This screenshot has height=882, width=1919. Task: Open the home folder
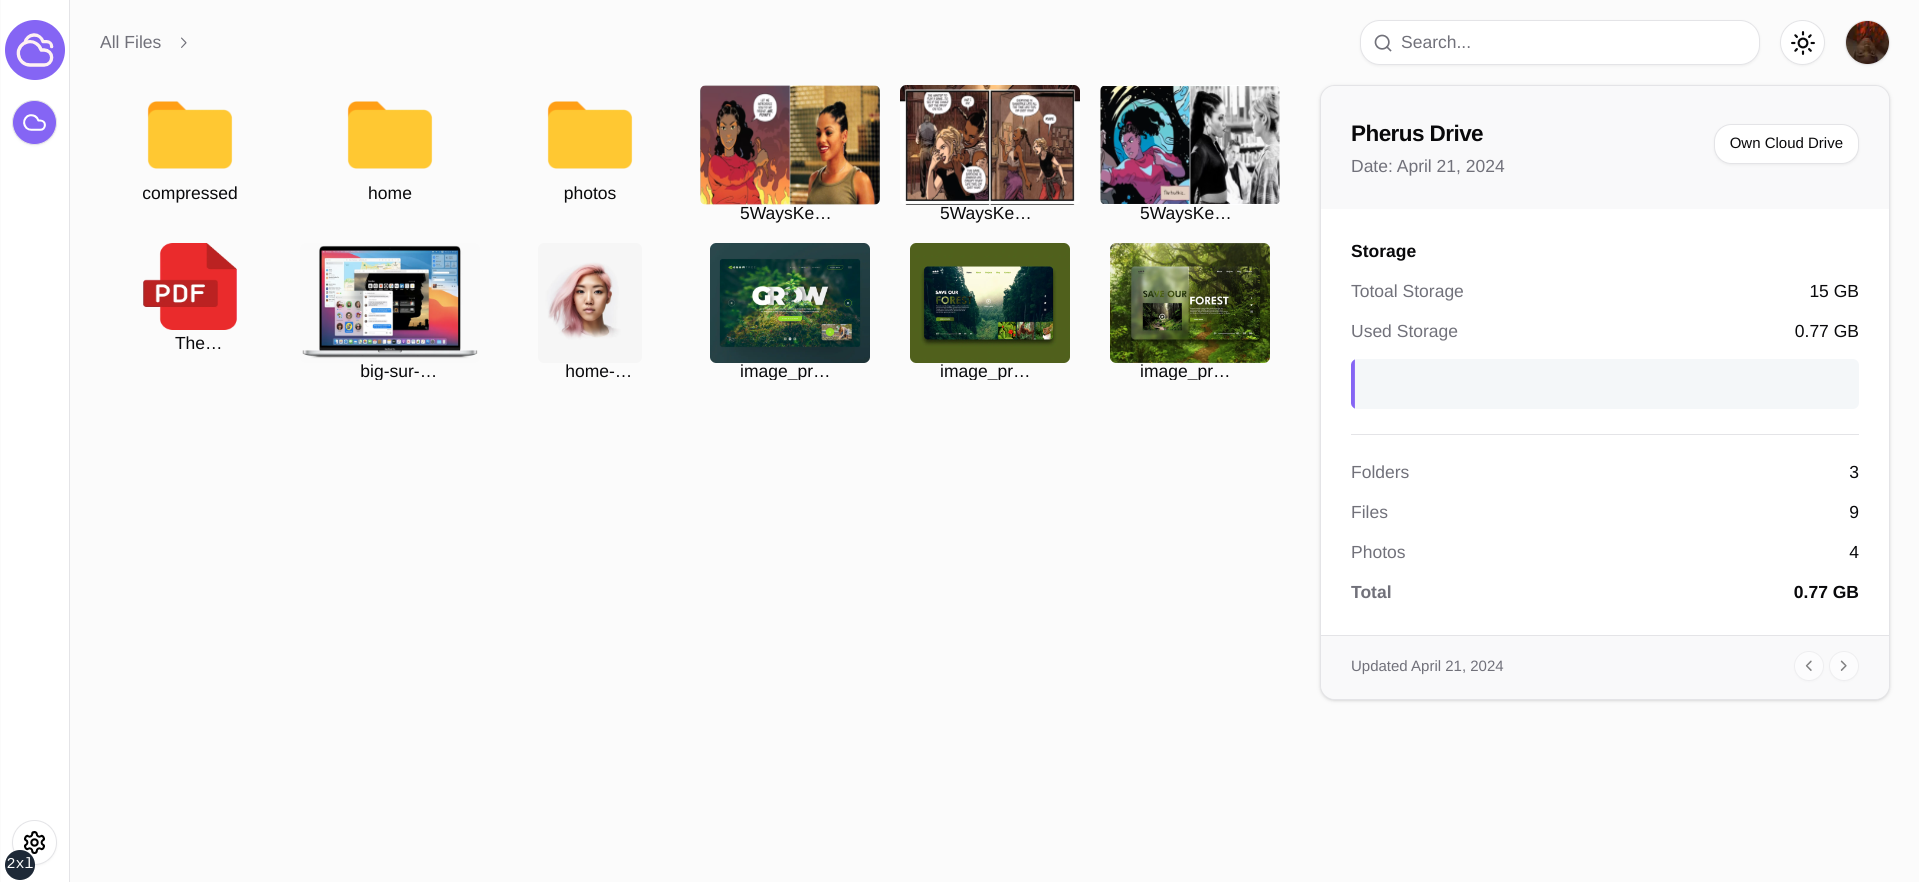coord(390,135)
